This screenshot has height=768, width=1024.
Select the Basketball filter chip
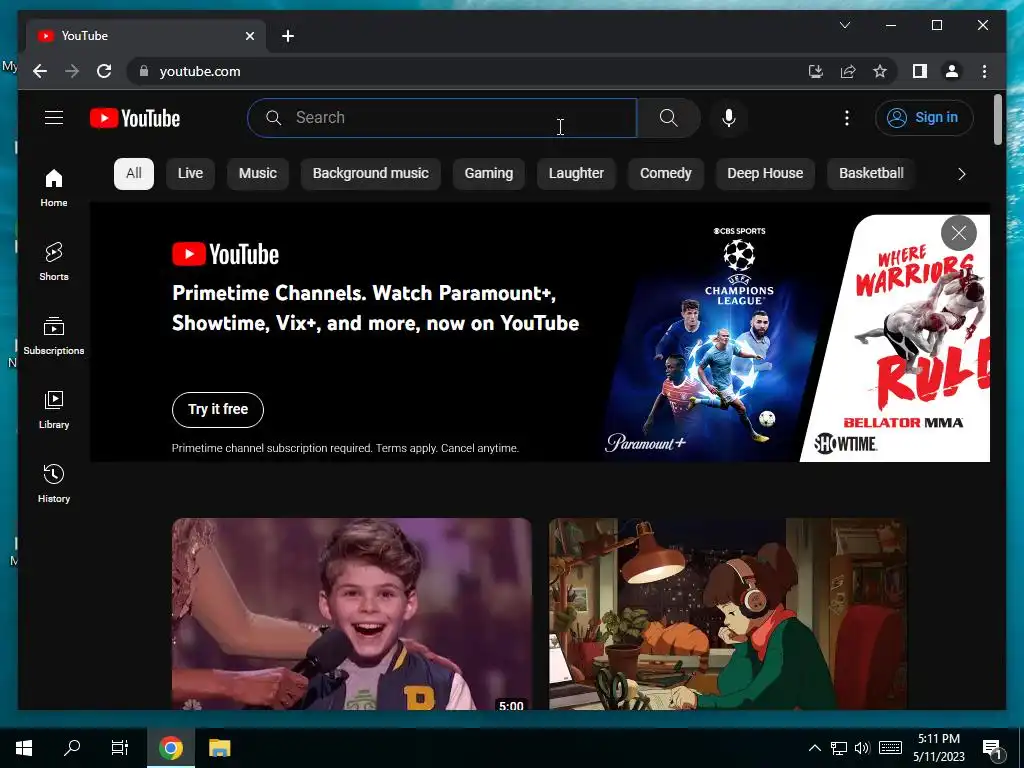[871, 173]
